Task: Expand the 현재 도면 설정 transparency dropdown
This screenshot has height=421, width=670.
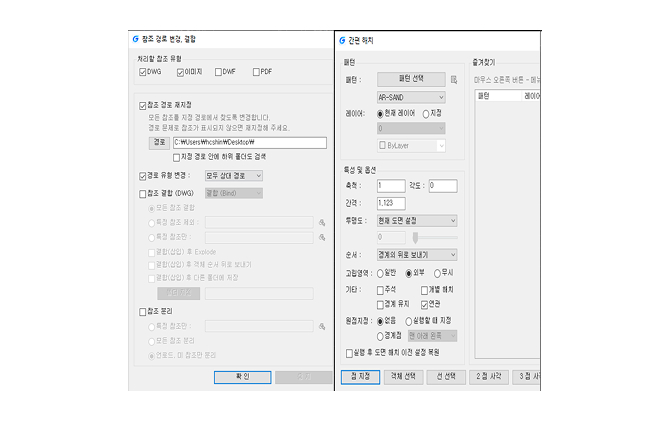Action: [x=417, y=220]
